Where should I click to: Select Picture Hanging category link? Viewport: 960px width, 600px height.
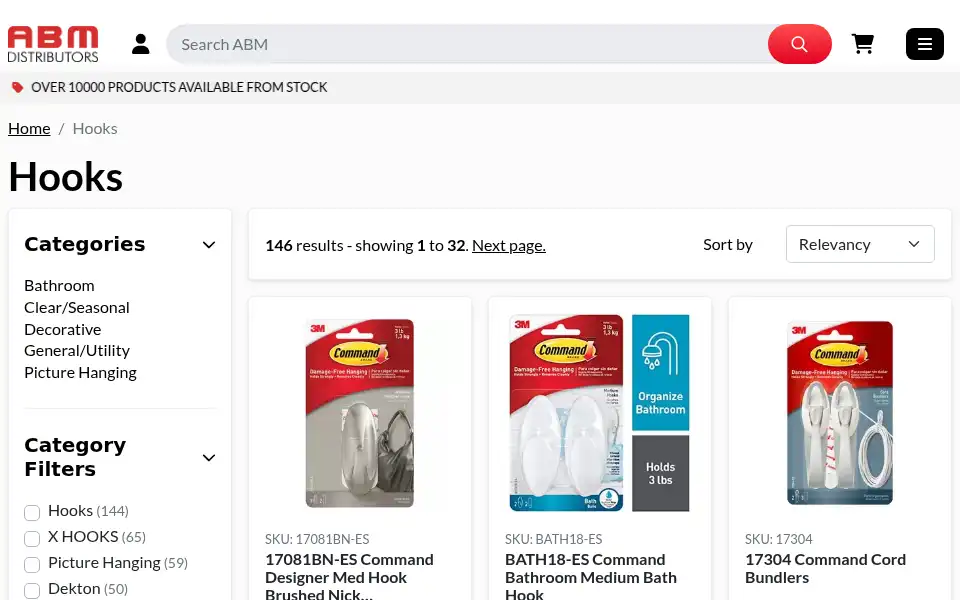(x=80, y=373)
